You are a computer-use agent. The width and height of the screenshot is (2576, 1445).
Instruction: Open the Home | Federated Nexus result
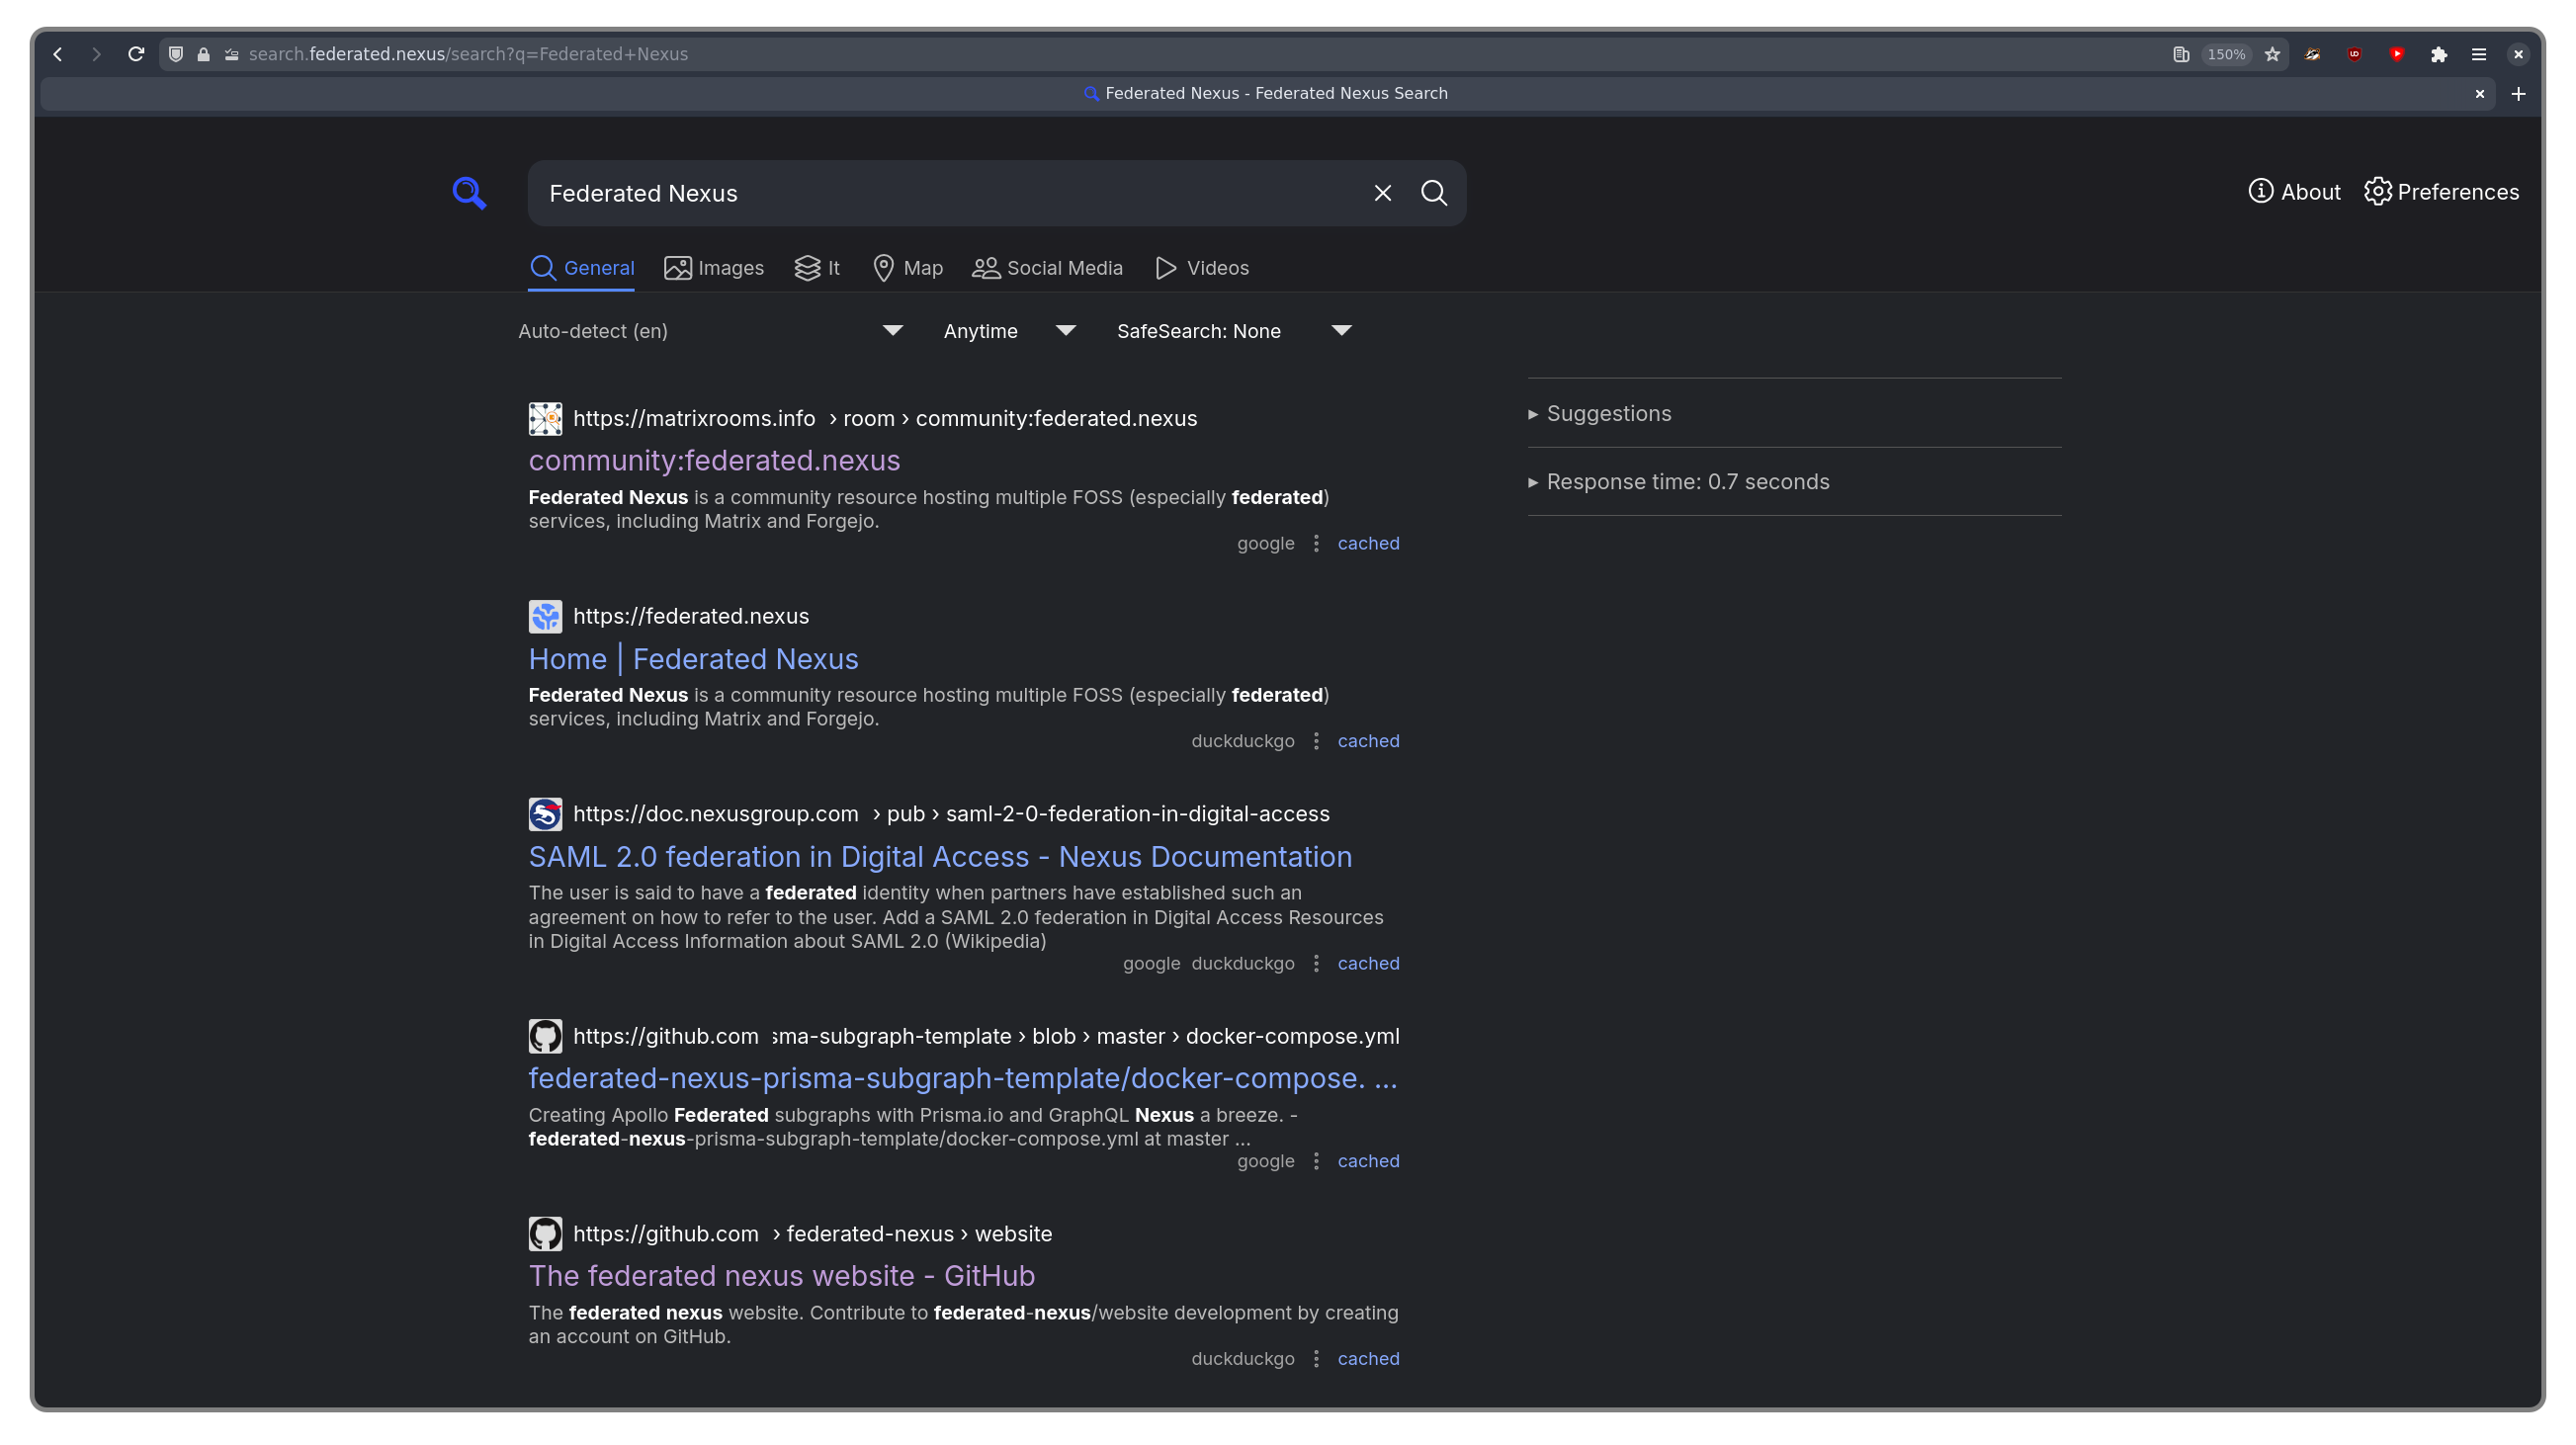click(x=693, y=659)
